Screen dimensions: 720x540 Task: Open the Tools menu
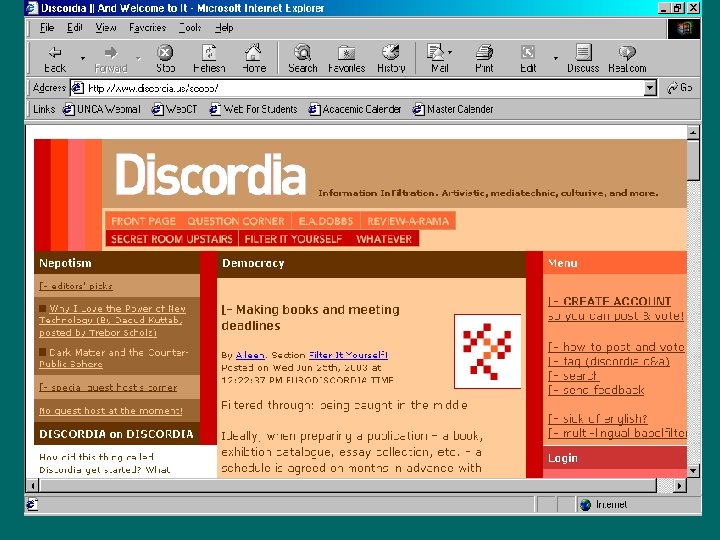190,28
